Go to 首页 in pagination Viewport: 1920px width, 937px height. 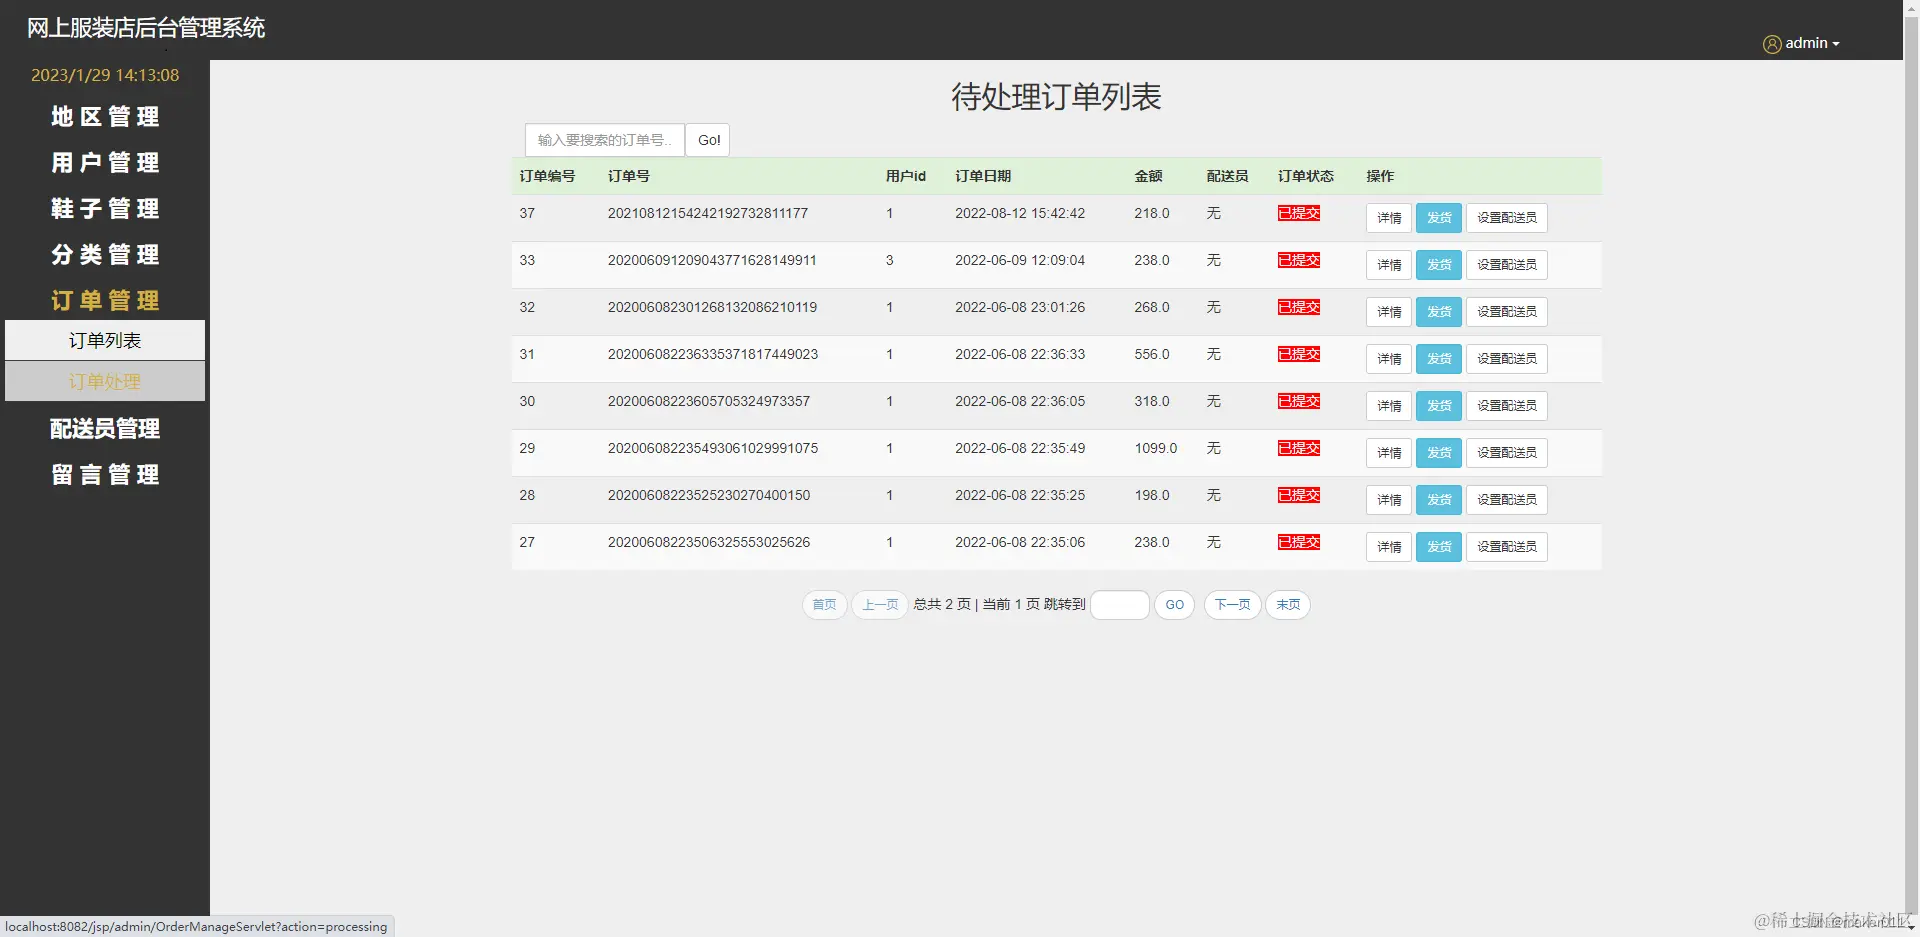[x=825, y=605]
